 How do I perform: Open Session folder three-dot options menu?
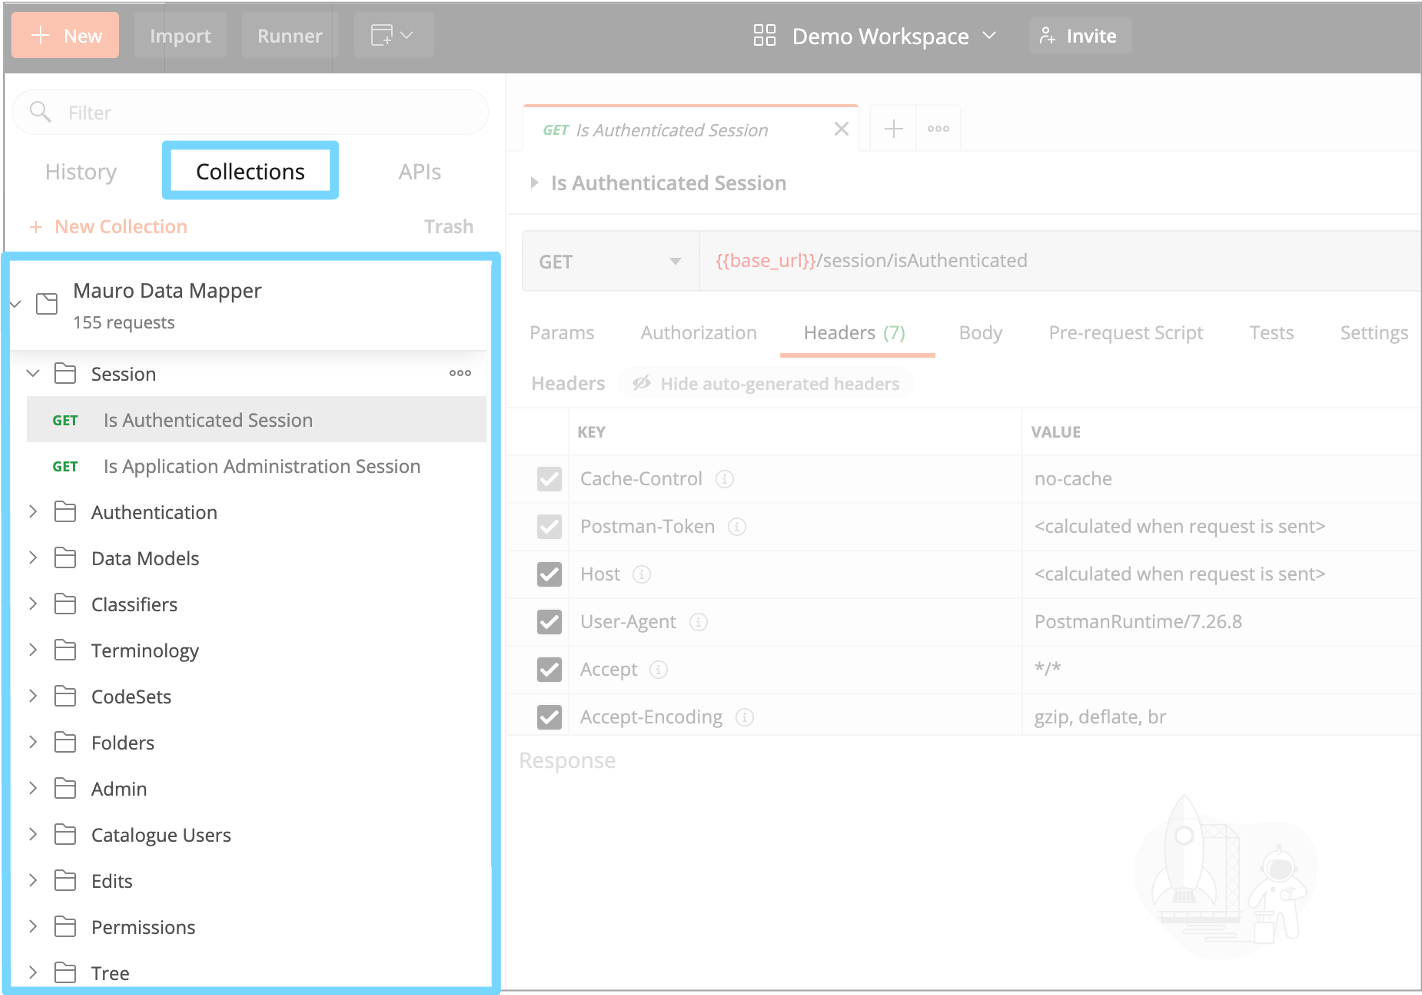460,373
